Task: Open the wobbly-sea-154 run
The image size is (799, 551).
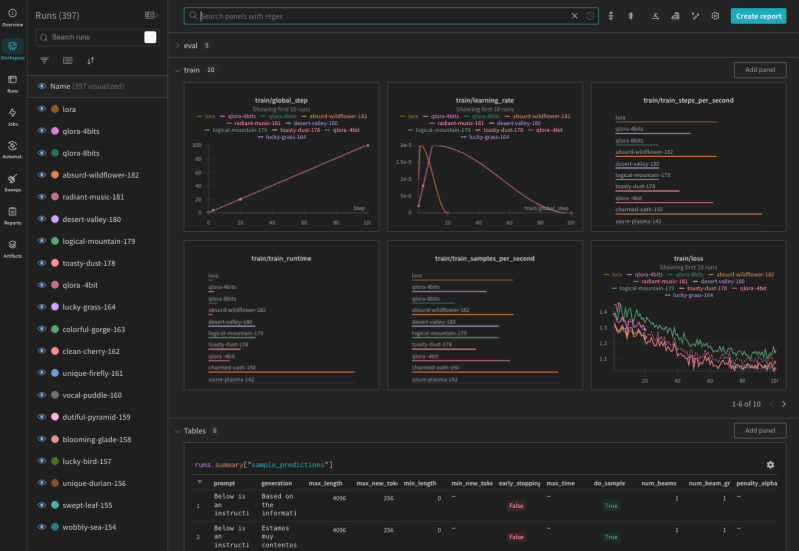Action: (x=89, y=527)
